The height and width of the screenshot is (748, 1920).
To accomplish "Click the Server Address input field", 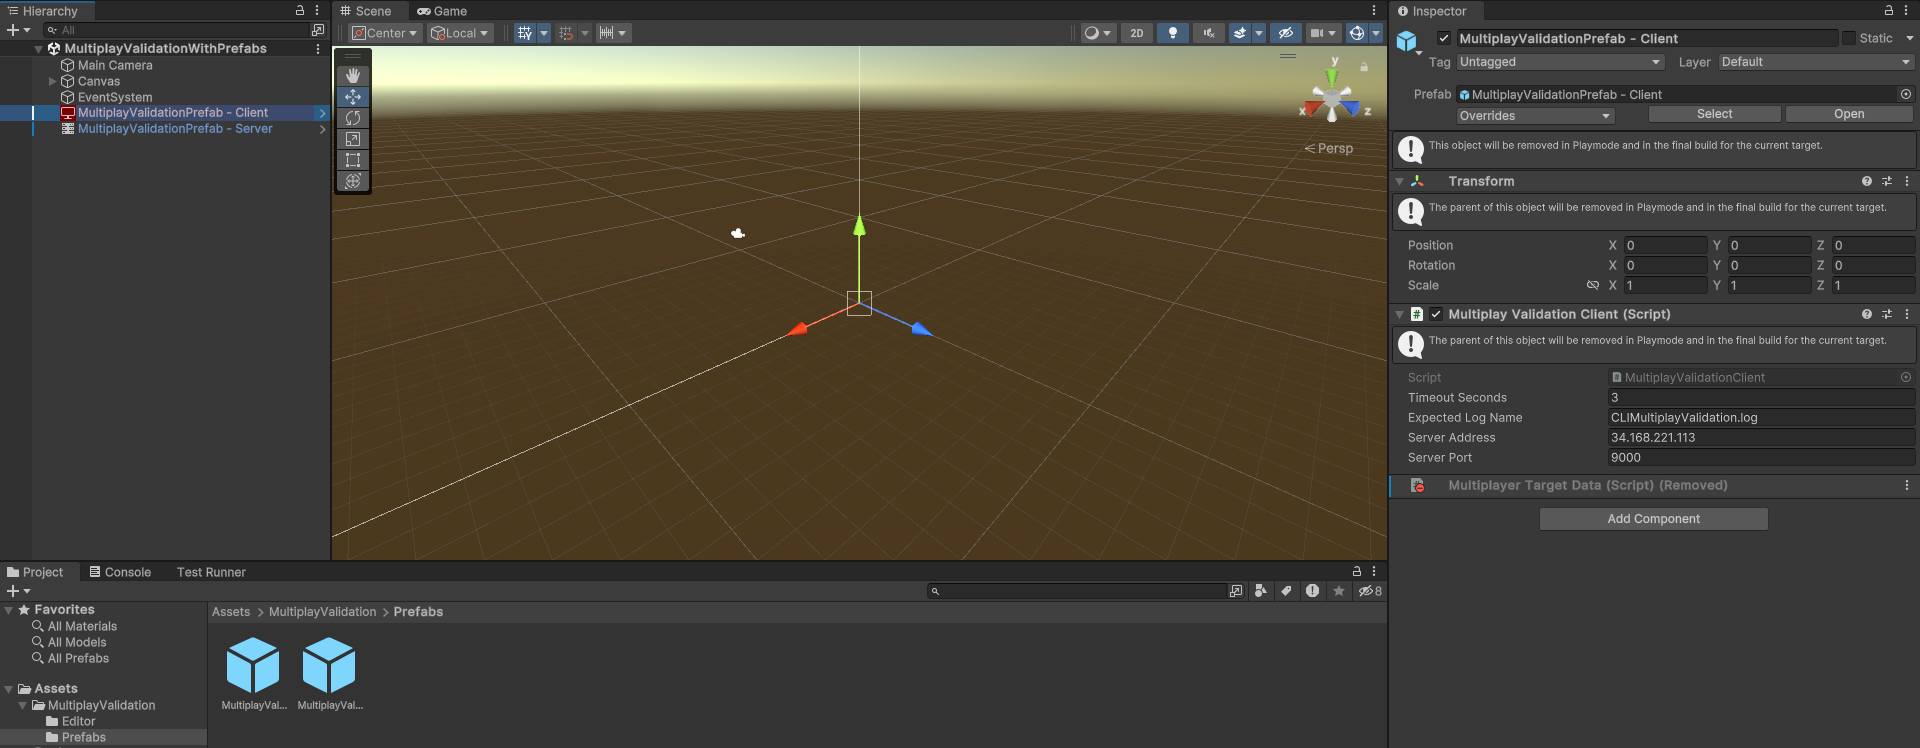I will [1760, 438].
